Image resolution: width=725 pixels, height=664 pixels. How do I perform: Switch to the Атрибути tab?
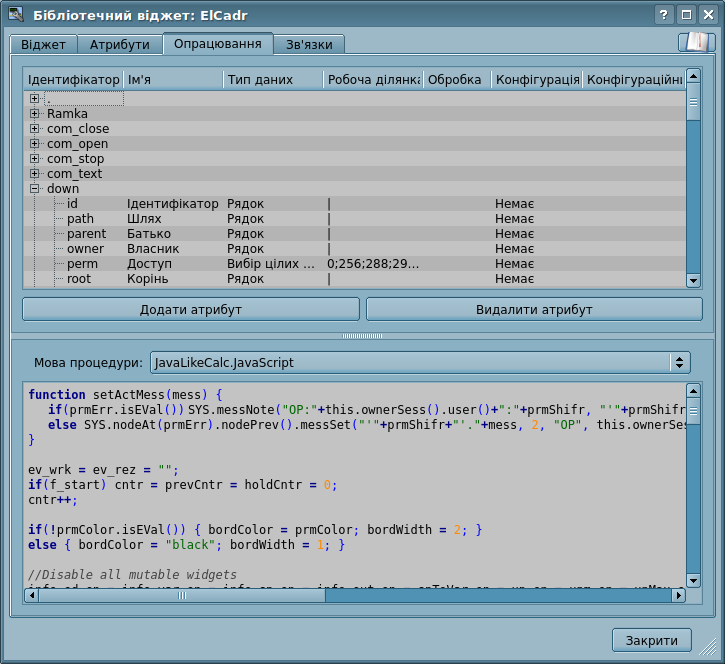(x=119, y=45)
